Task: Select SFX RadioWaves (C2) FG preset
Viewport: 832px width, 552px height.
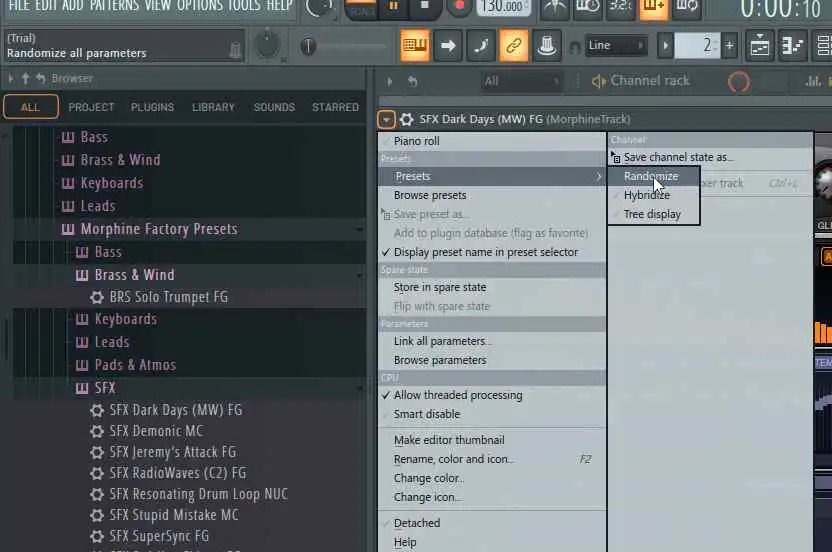Action: 178,473
